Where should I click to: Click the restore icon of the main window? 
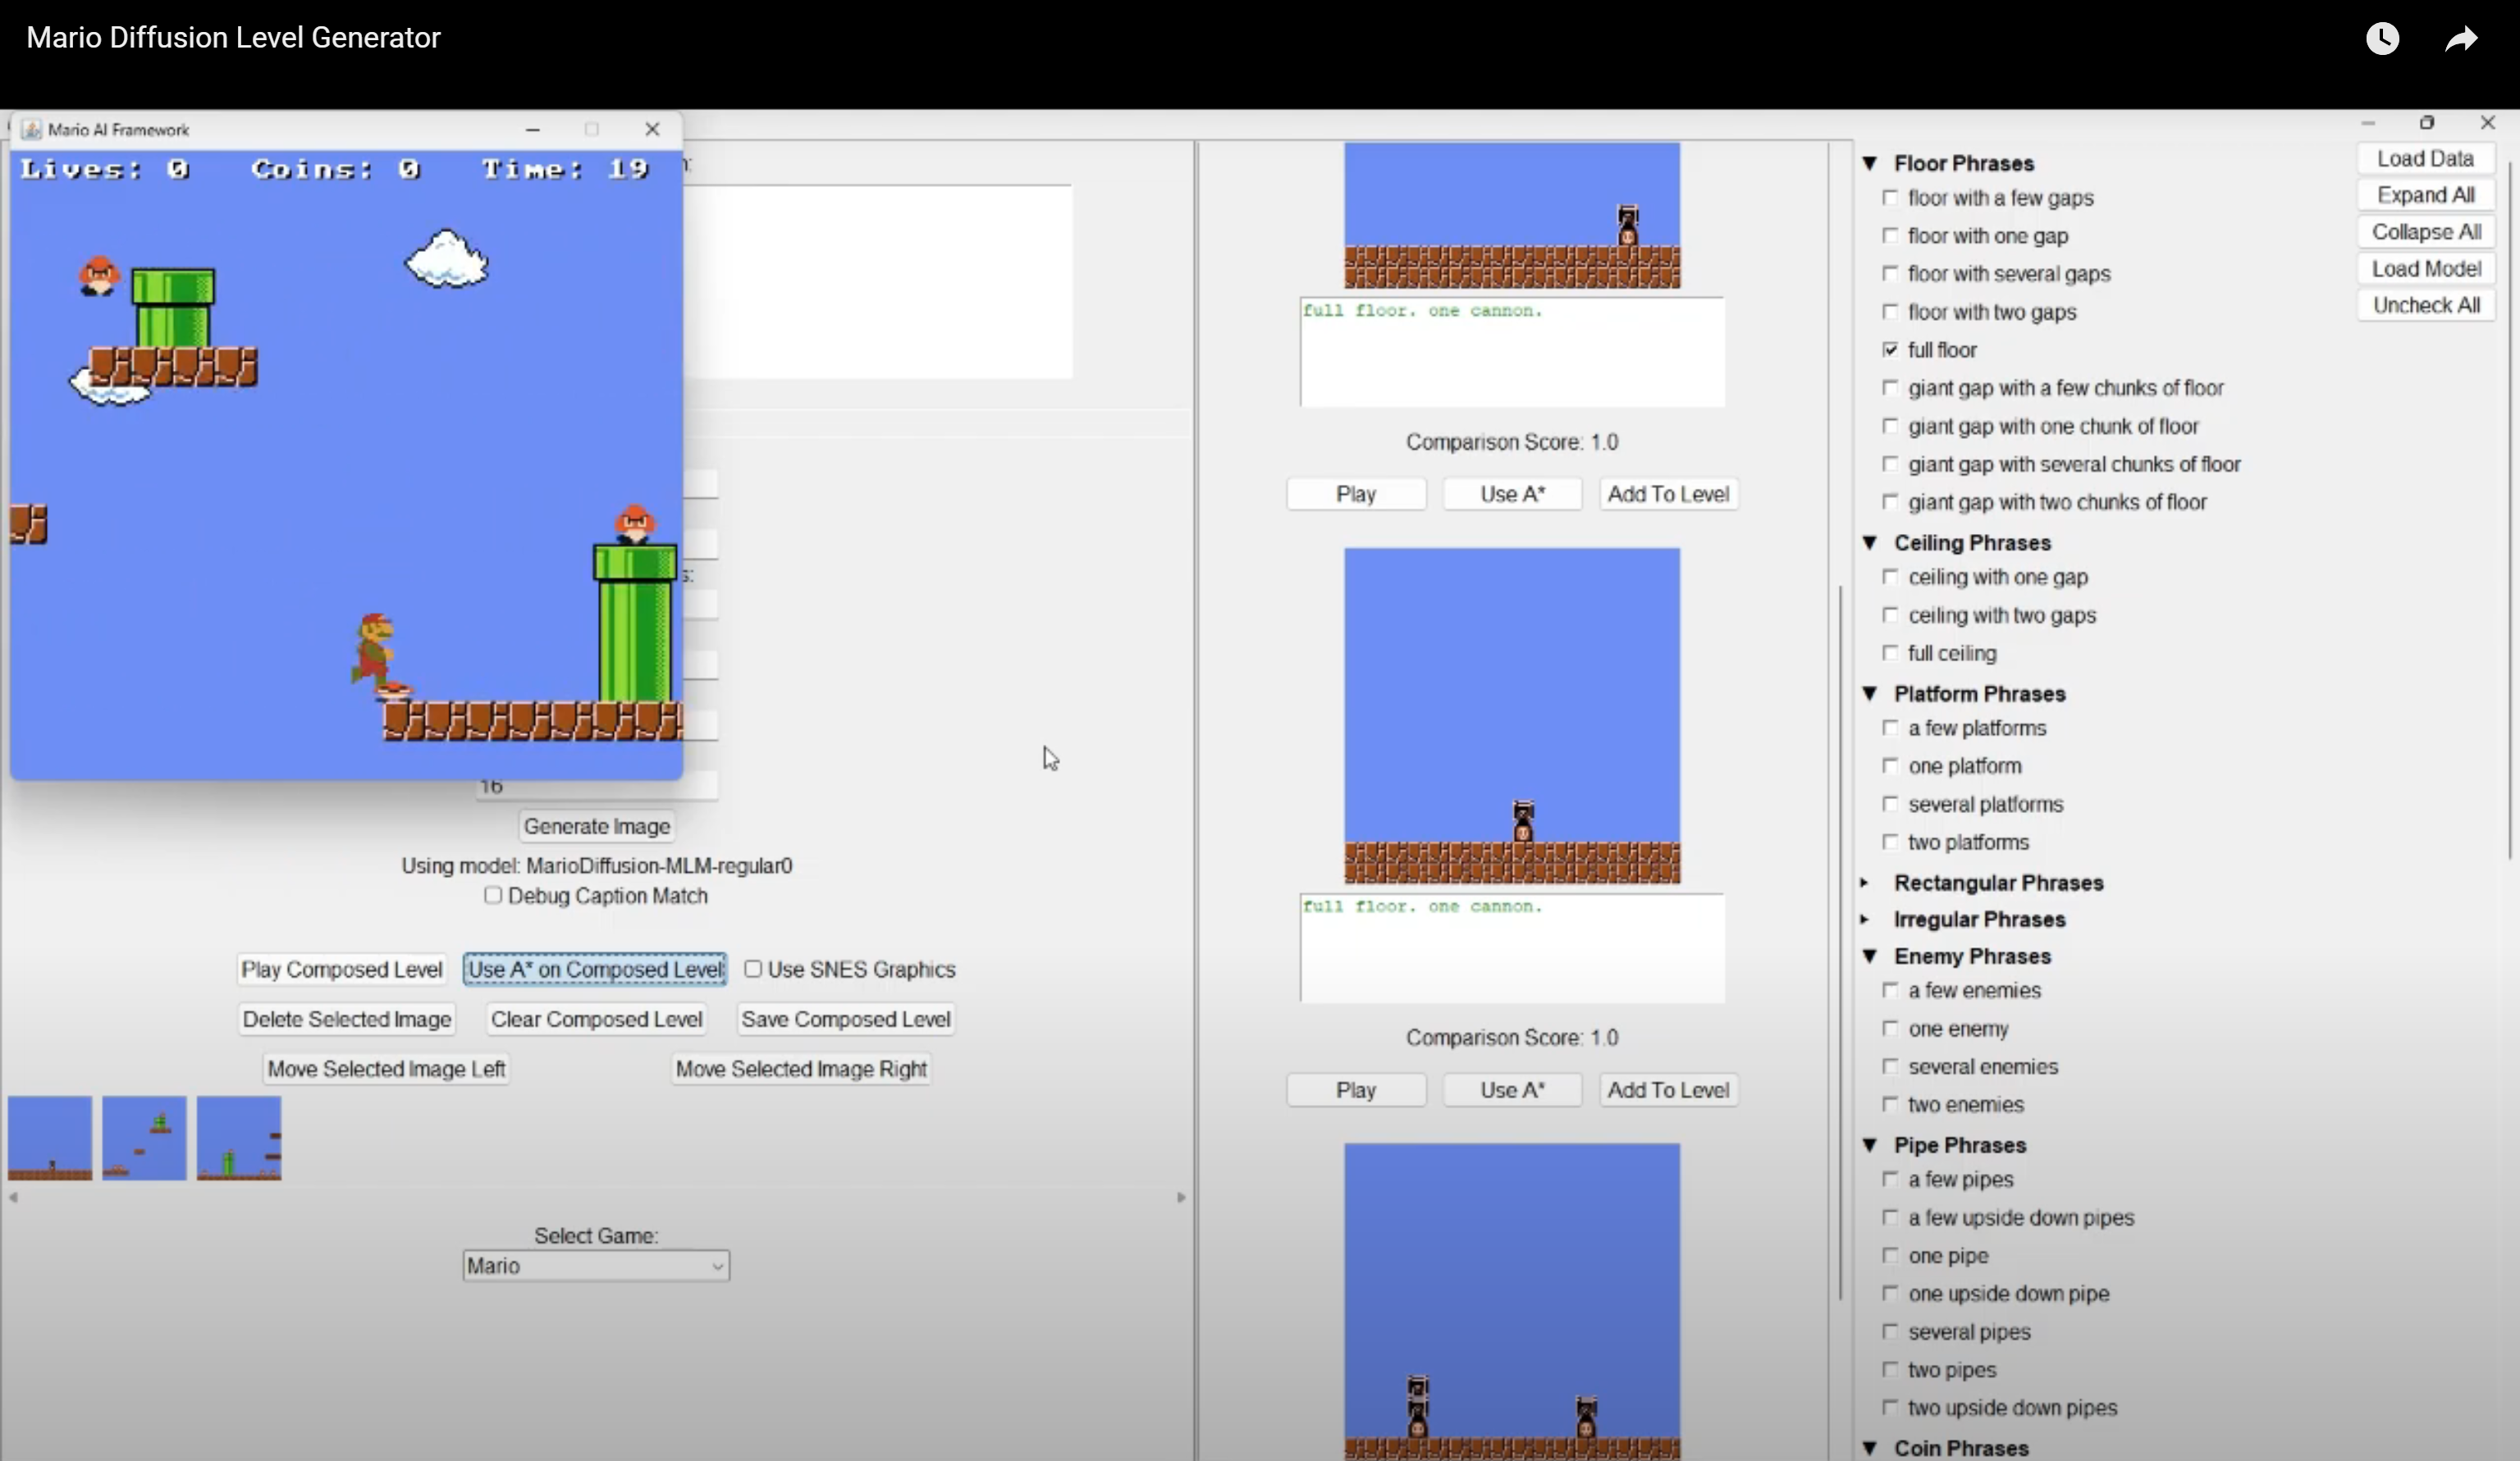pyautogui.click(x=2427, y=123)
